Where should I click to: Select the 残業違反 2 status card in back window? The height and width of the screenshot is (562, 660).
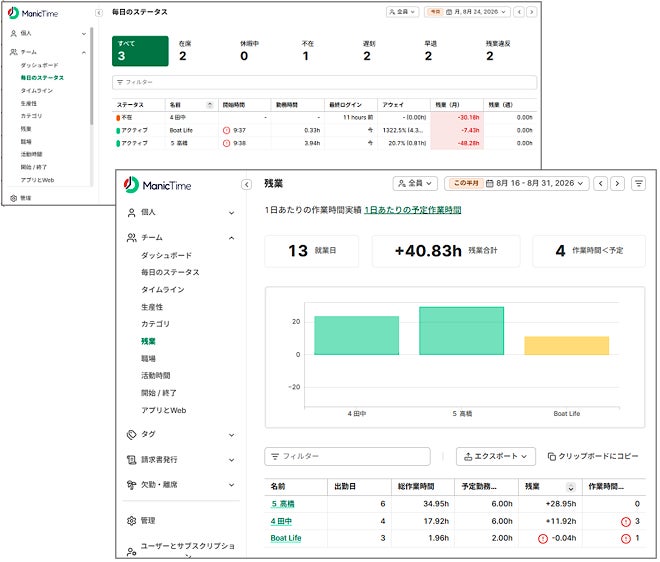[x=508, y=51]
